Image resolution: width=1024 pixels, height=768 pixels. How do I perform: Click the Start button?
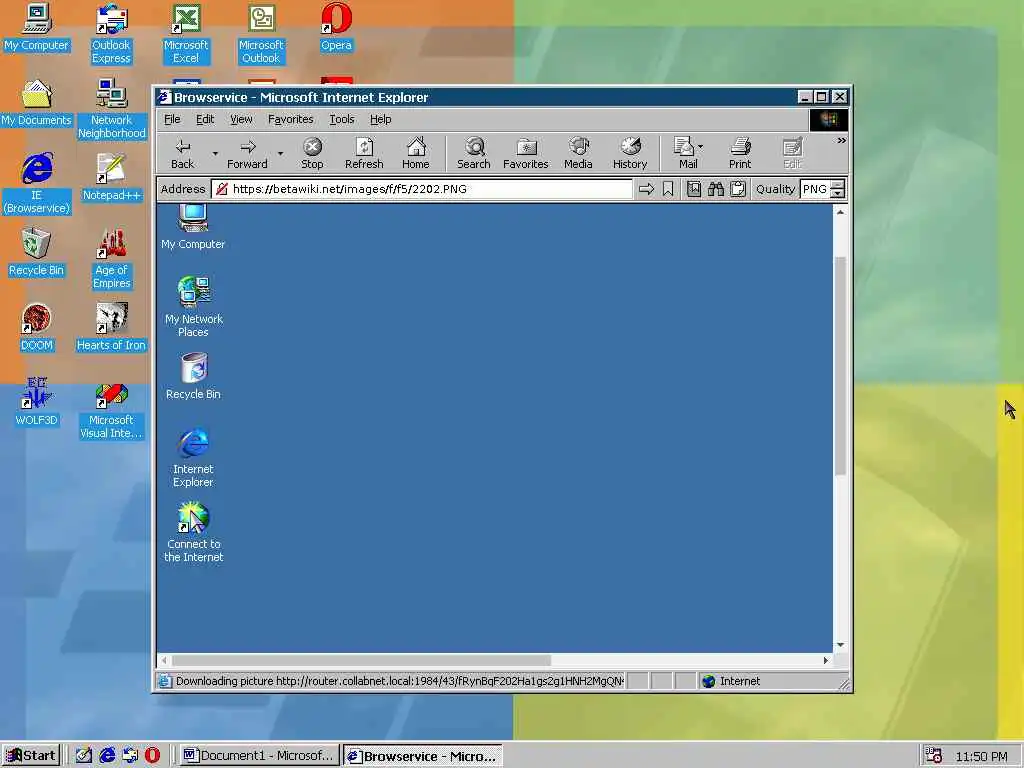point(31,756)
